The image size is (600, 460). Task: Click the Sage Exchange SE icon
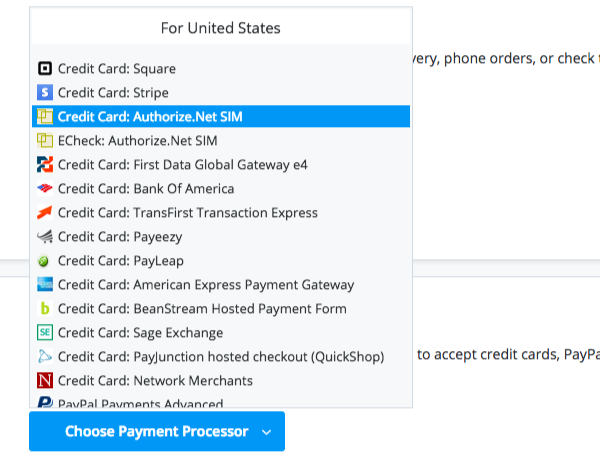[44, 333]
